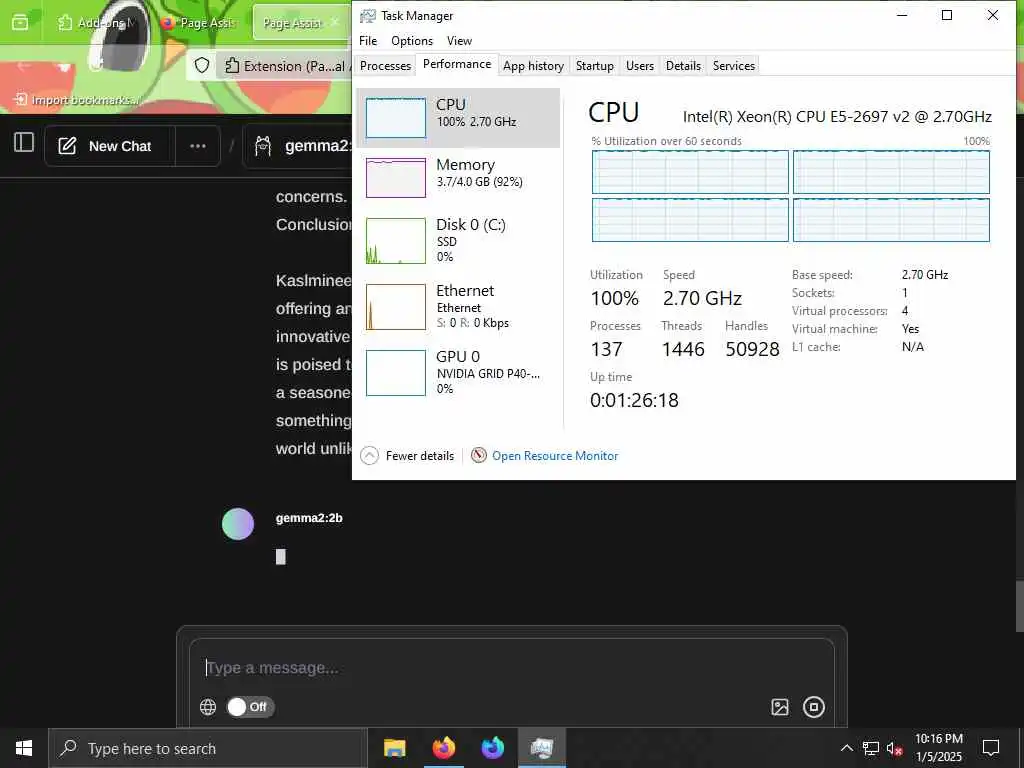Open the Firefox View icon in tab bar
The width and height of the screenshot is (1024, 768).
(20, 22)
